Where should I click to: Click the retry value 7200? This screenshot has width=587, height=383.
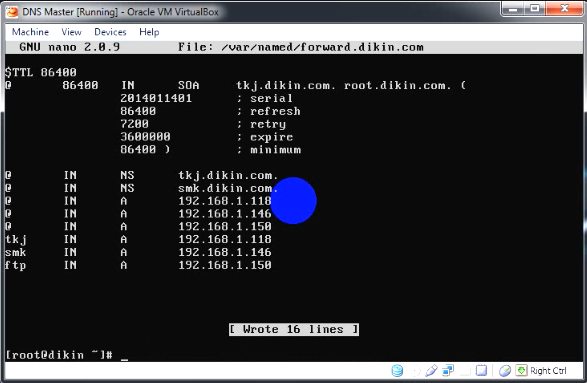point(134,124)
